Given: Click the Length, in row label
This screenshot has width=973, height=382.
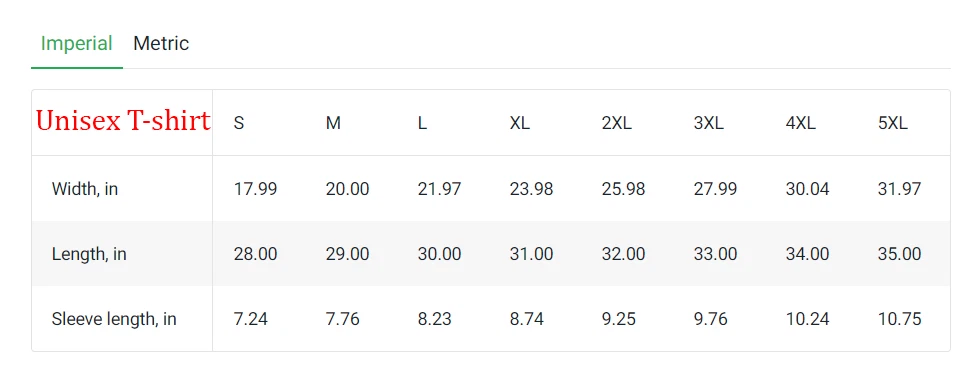Looking at the screenshot, I should 89,254.
